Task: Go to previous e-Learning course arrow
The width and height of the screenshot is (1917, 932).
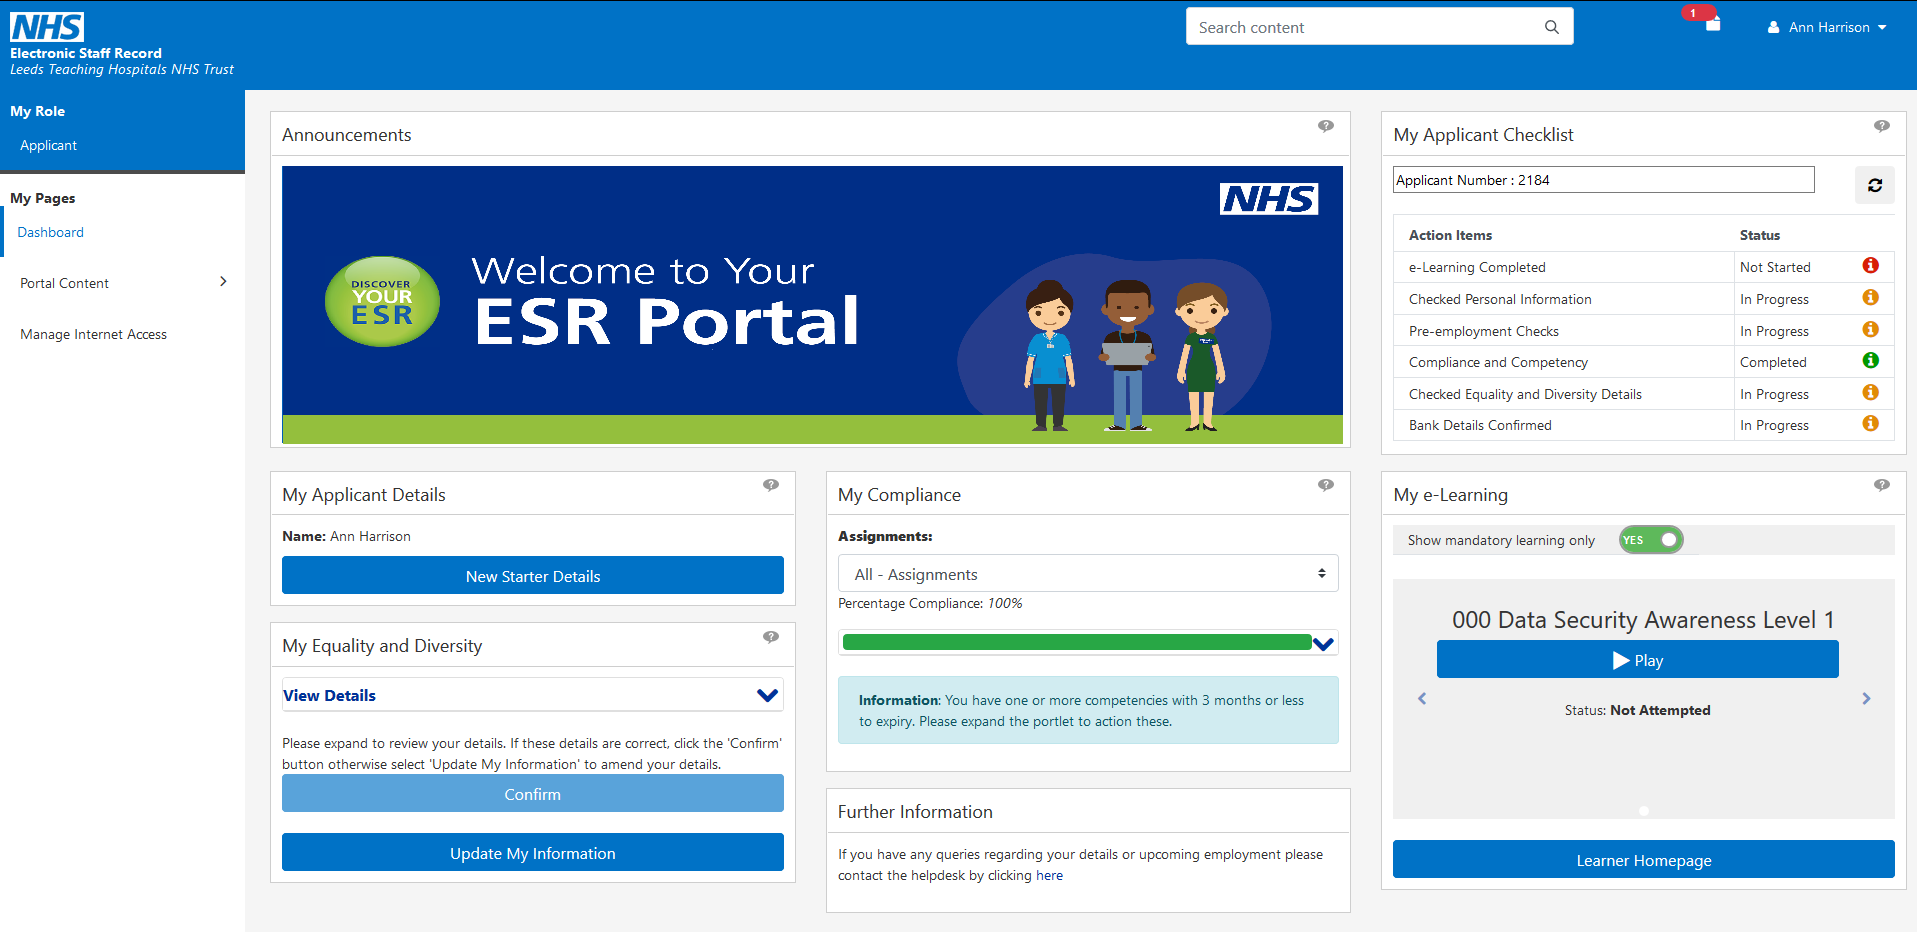Action: pos(1422,699)
